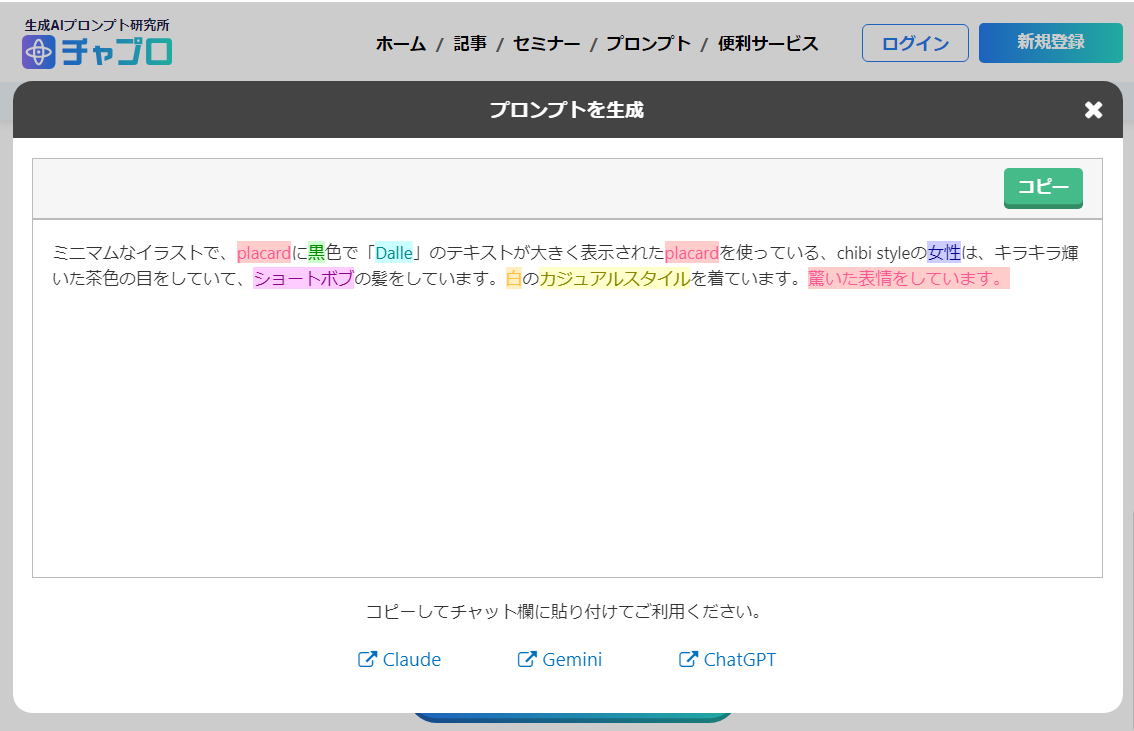
Task: Click the highlighted 驚いた表情をしています sentence
Action: (x=908, y=278)
